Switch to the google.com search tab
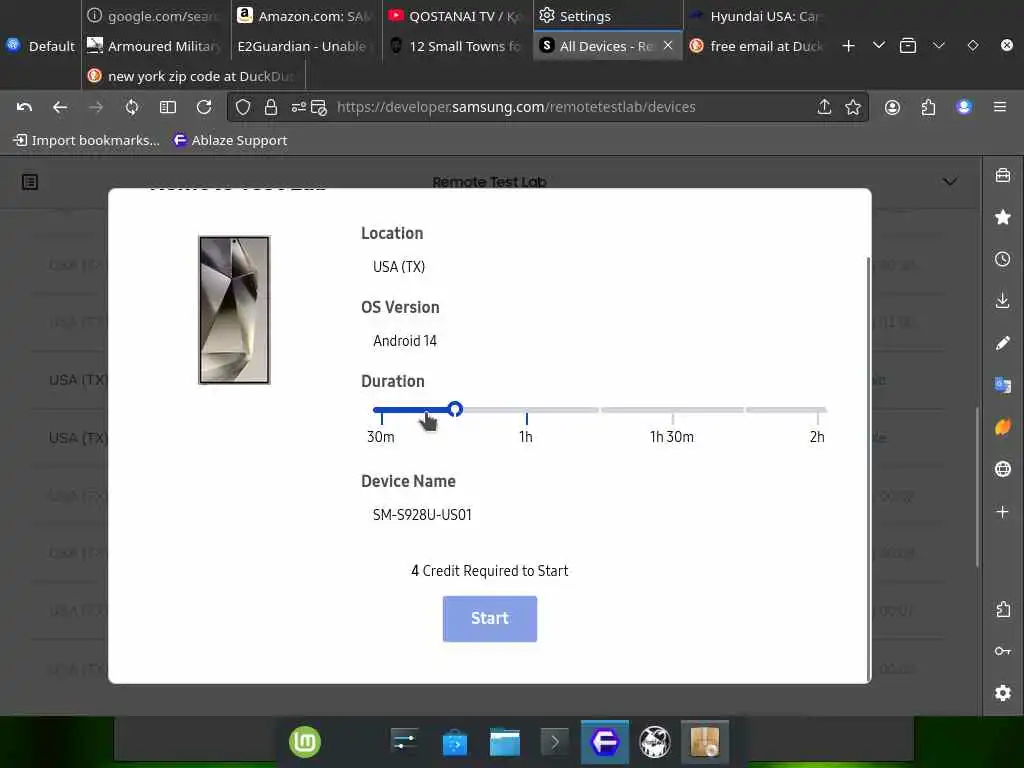Viewport: 1024px width, 768px height. pyautogui.click(x=155, y=16)
